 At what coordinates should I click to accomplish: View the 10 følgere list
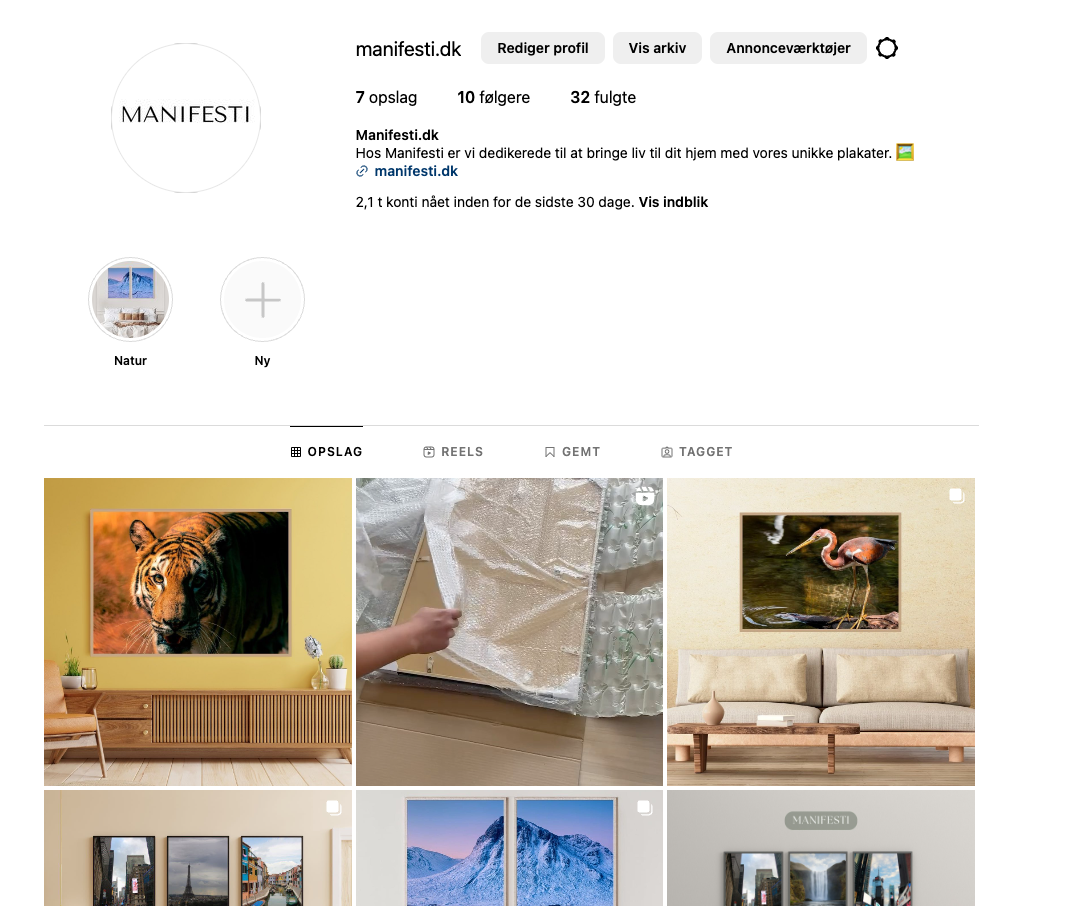tap(493, 97)
